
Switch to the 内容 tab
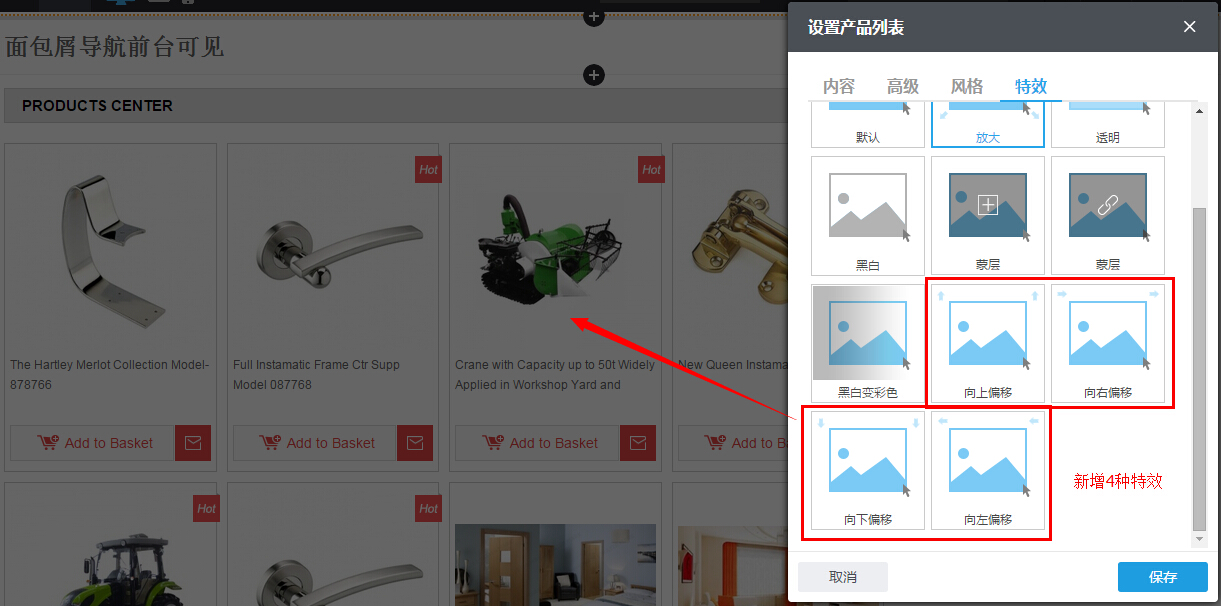coord(839,86)
